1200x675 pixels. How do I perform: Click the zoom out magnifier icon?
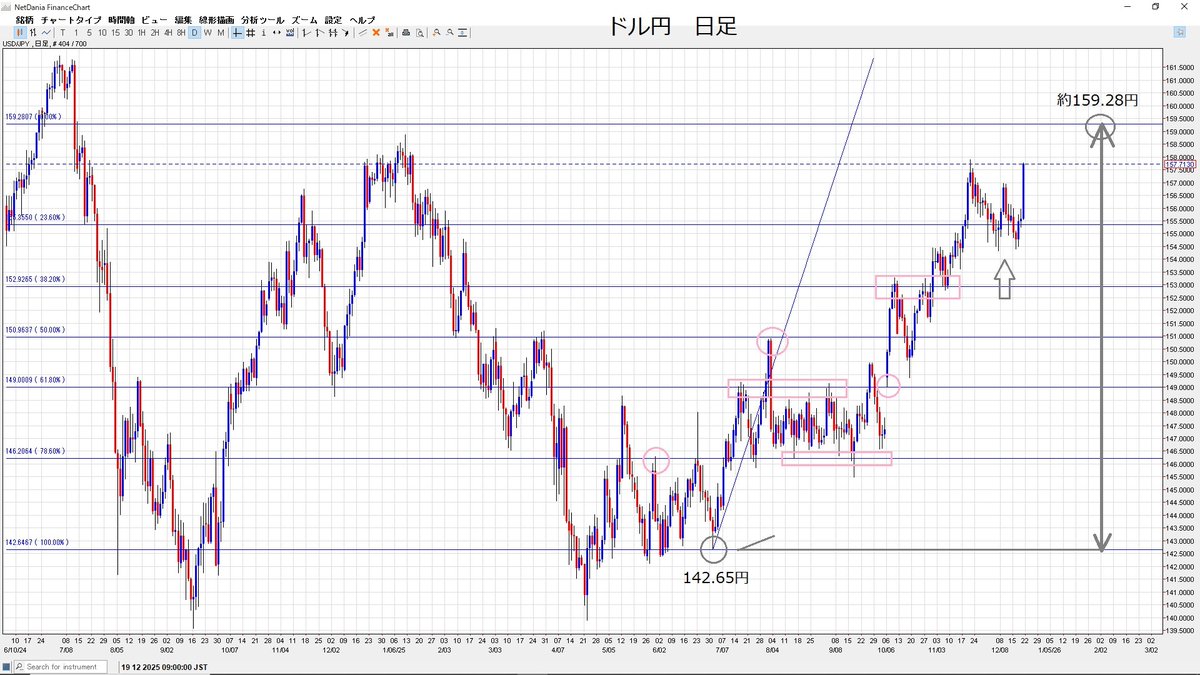pyautogui.click(x=450, y=32)
